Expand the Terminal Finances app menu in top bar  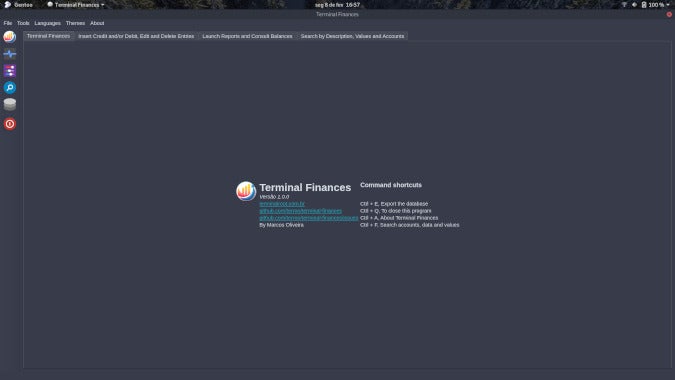click(76, 5)
